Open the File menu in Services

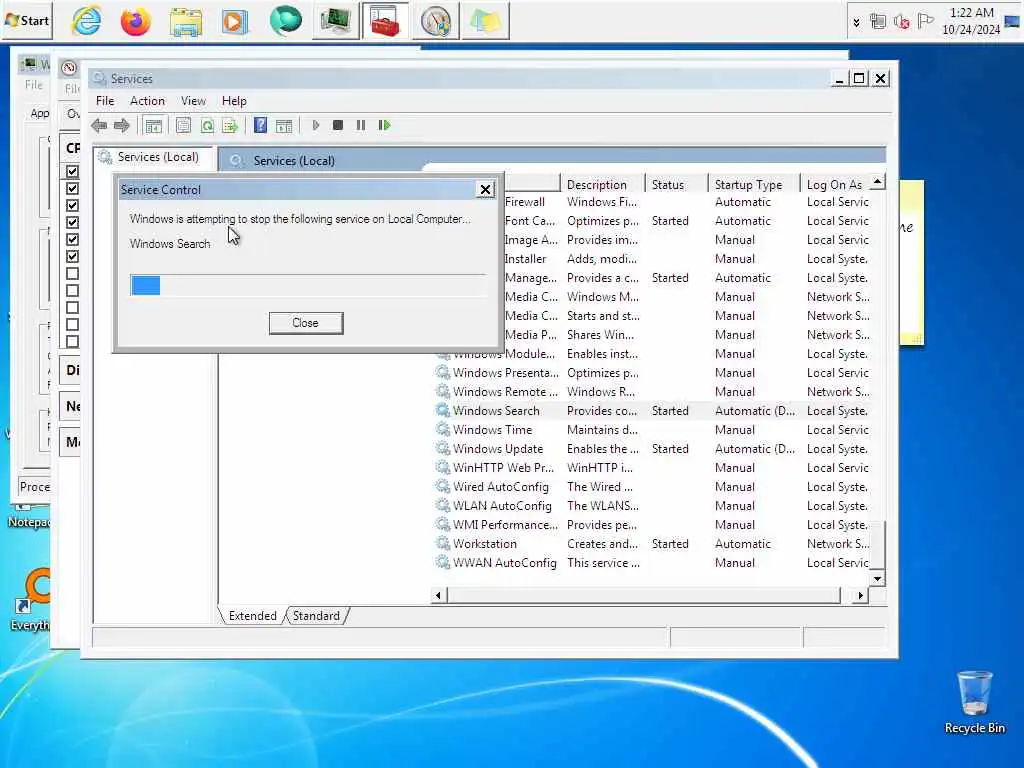pos(104,101)
